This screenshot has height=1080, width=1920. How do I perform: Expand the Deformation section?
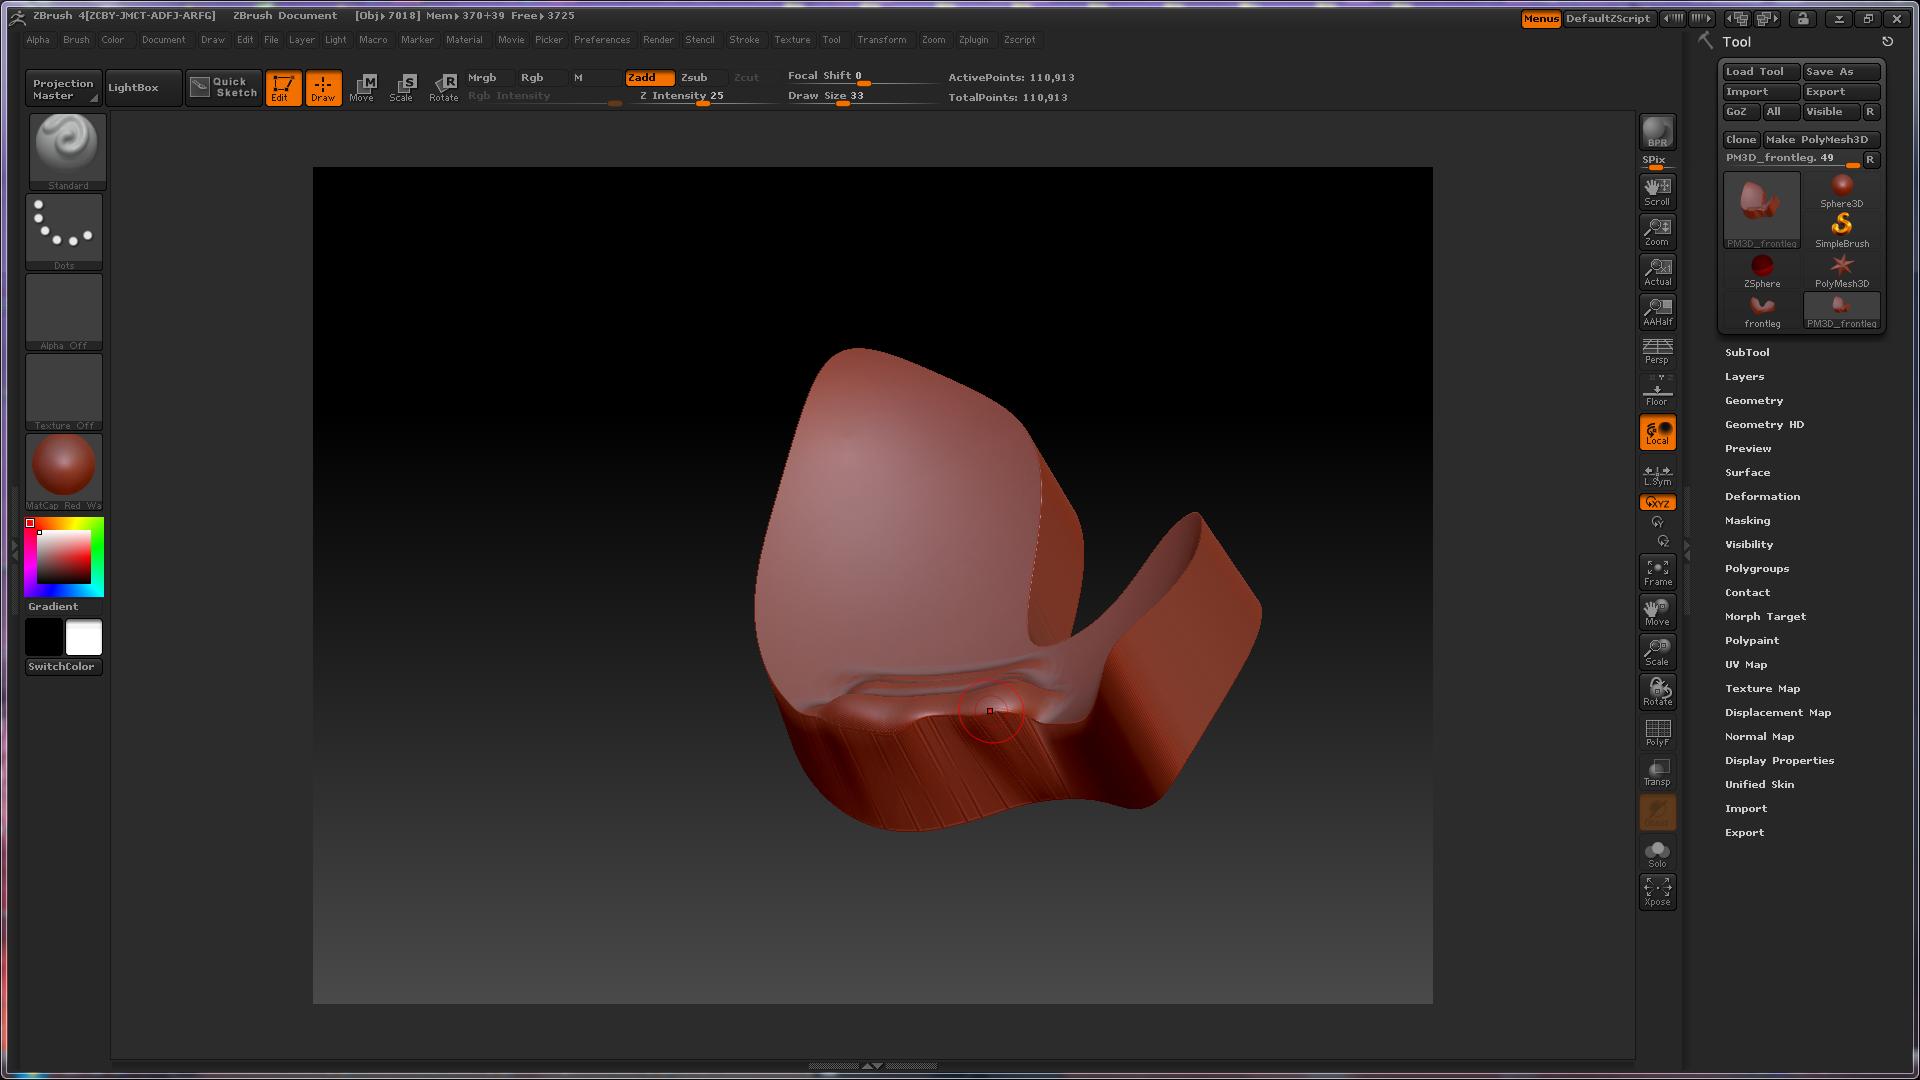pyautogui.click(x=1762, y=496)
